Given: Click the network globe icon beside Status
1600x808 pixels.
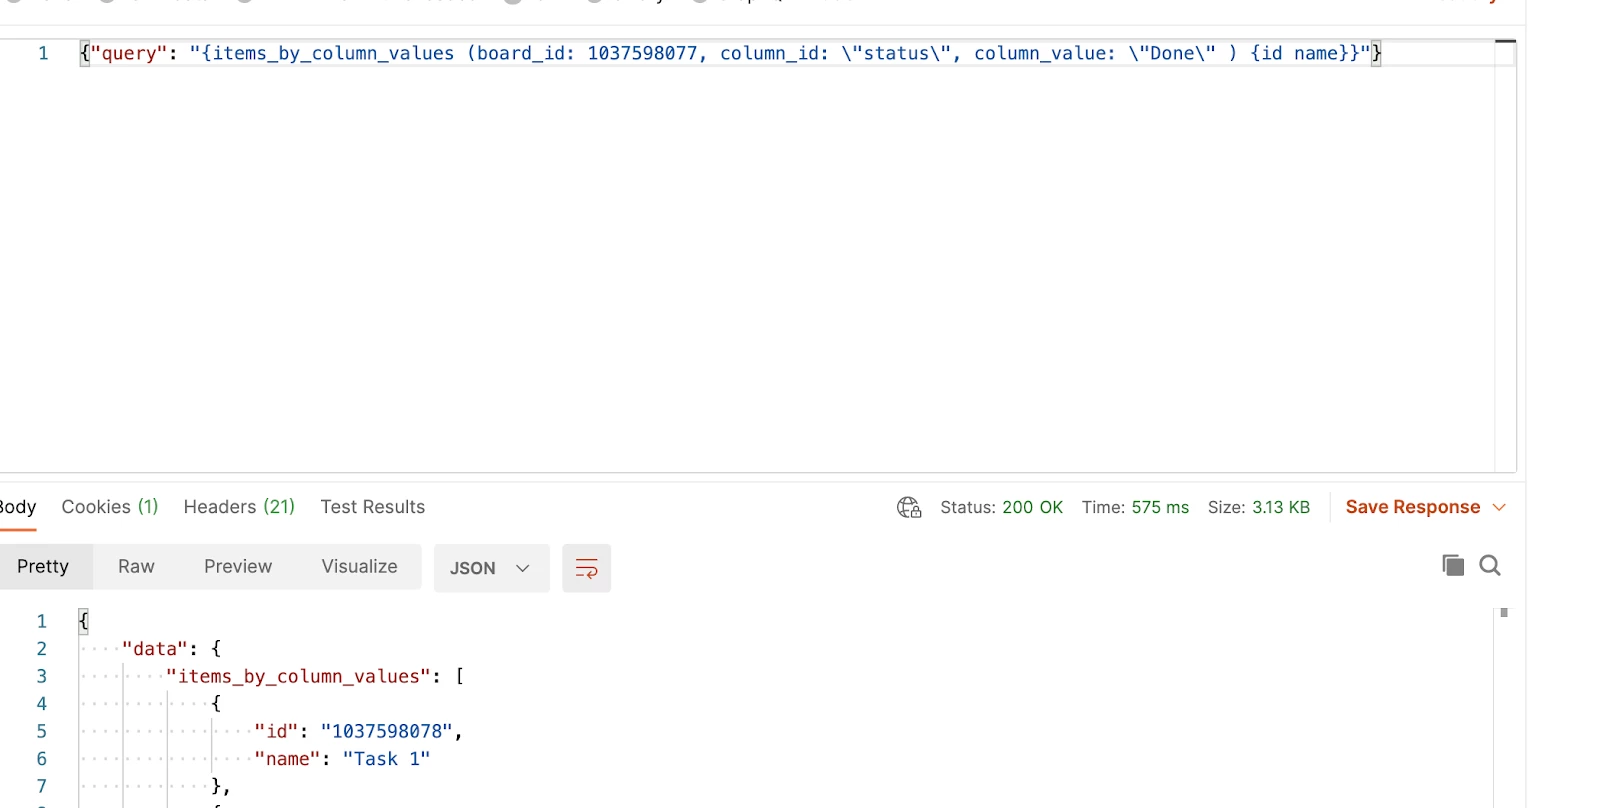Looking at the screenshot, I should coord(909,508).
